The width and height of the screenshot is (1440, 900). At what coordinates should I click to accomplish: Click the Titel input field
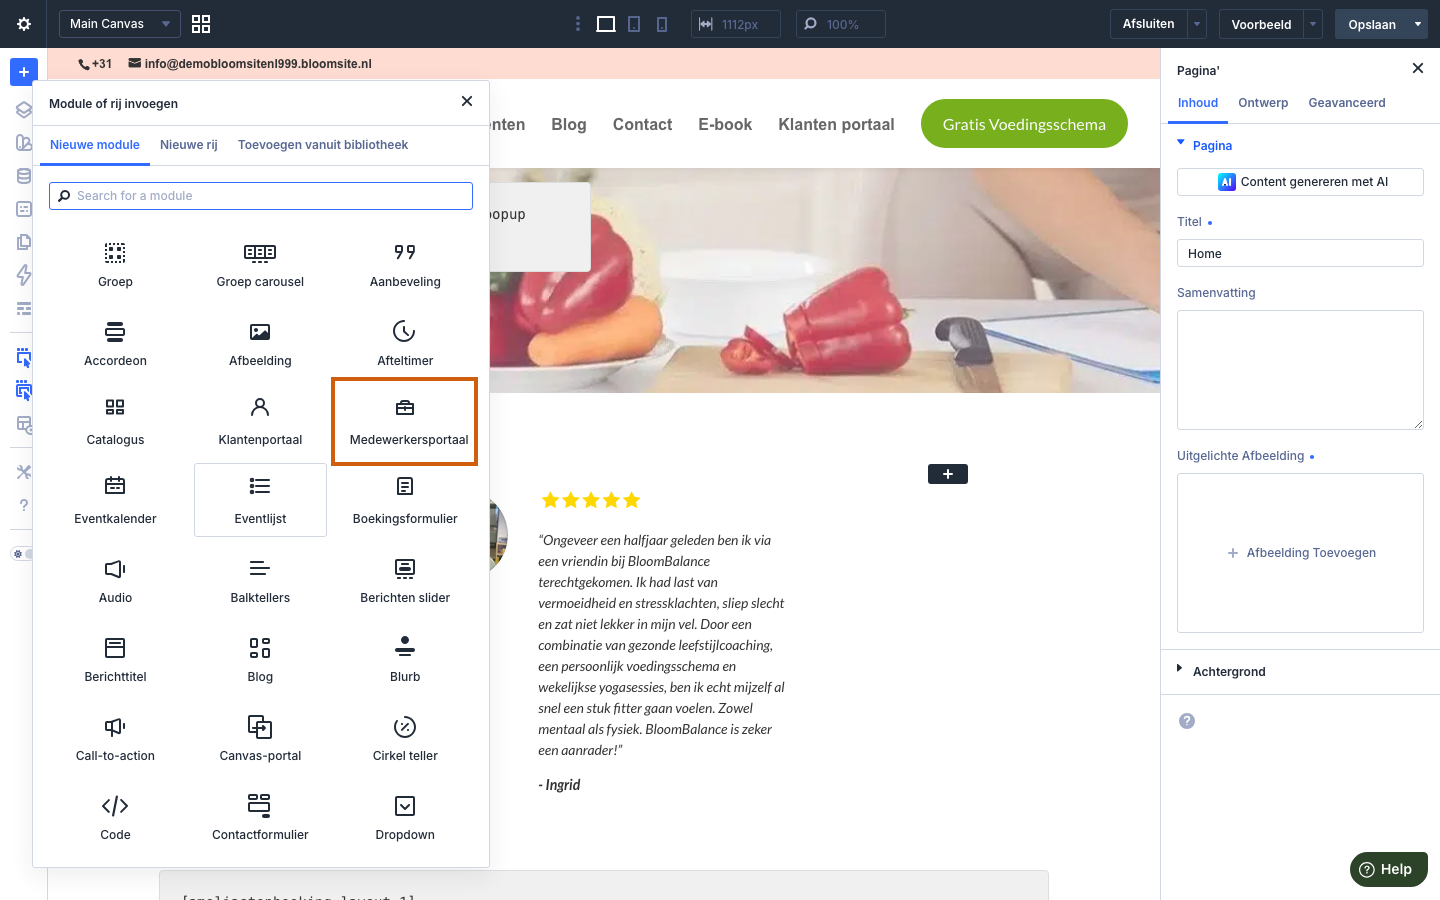pos(1300,253)
